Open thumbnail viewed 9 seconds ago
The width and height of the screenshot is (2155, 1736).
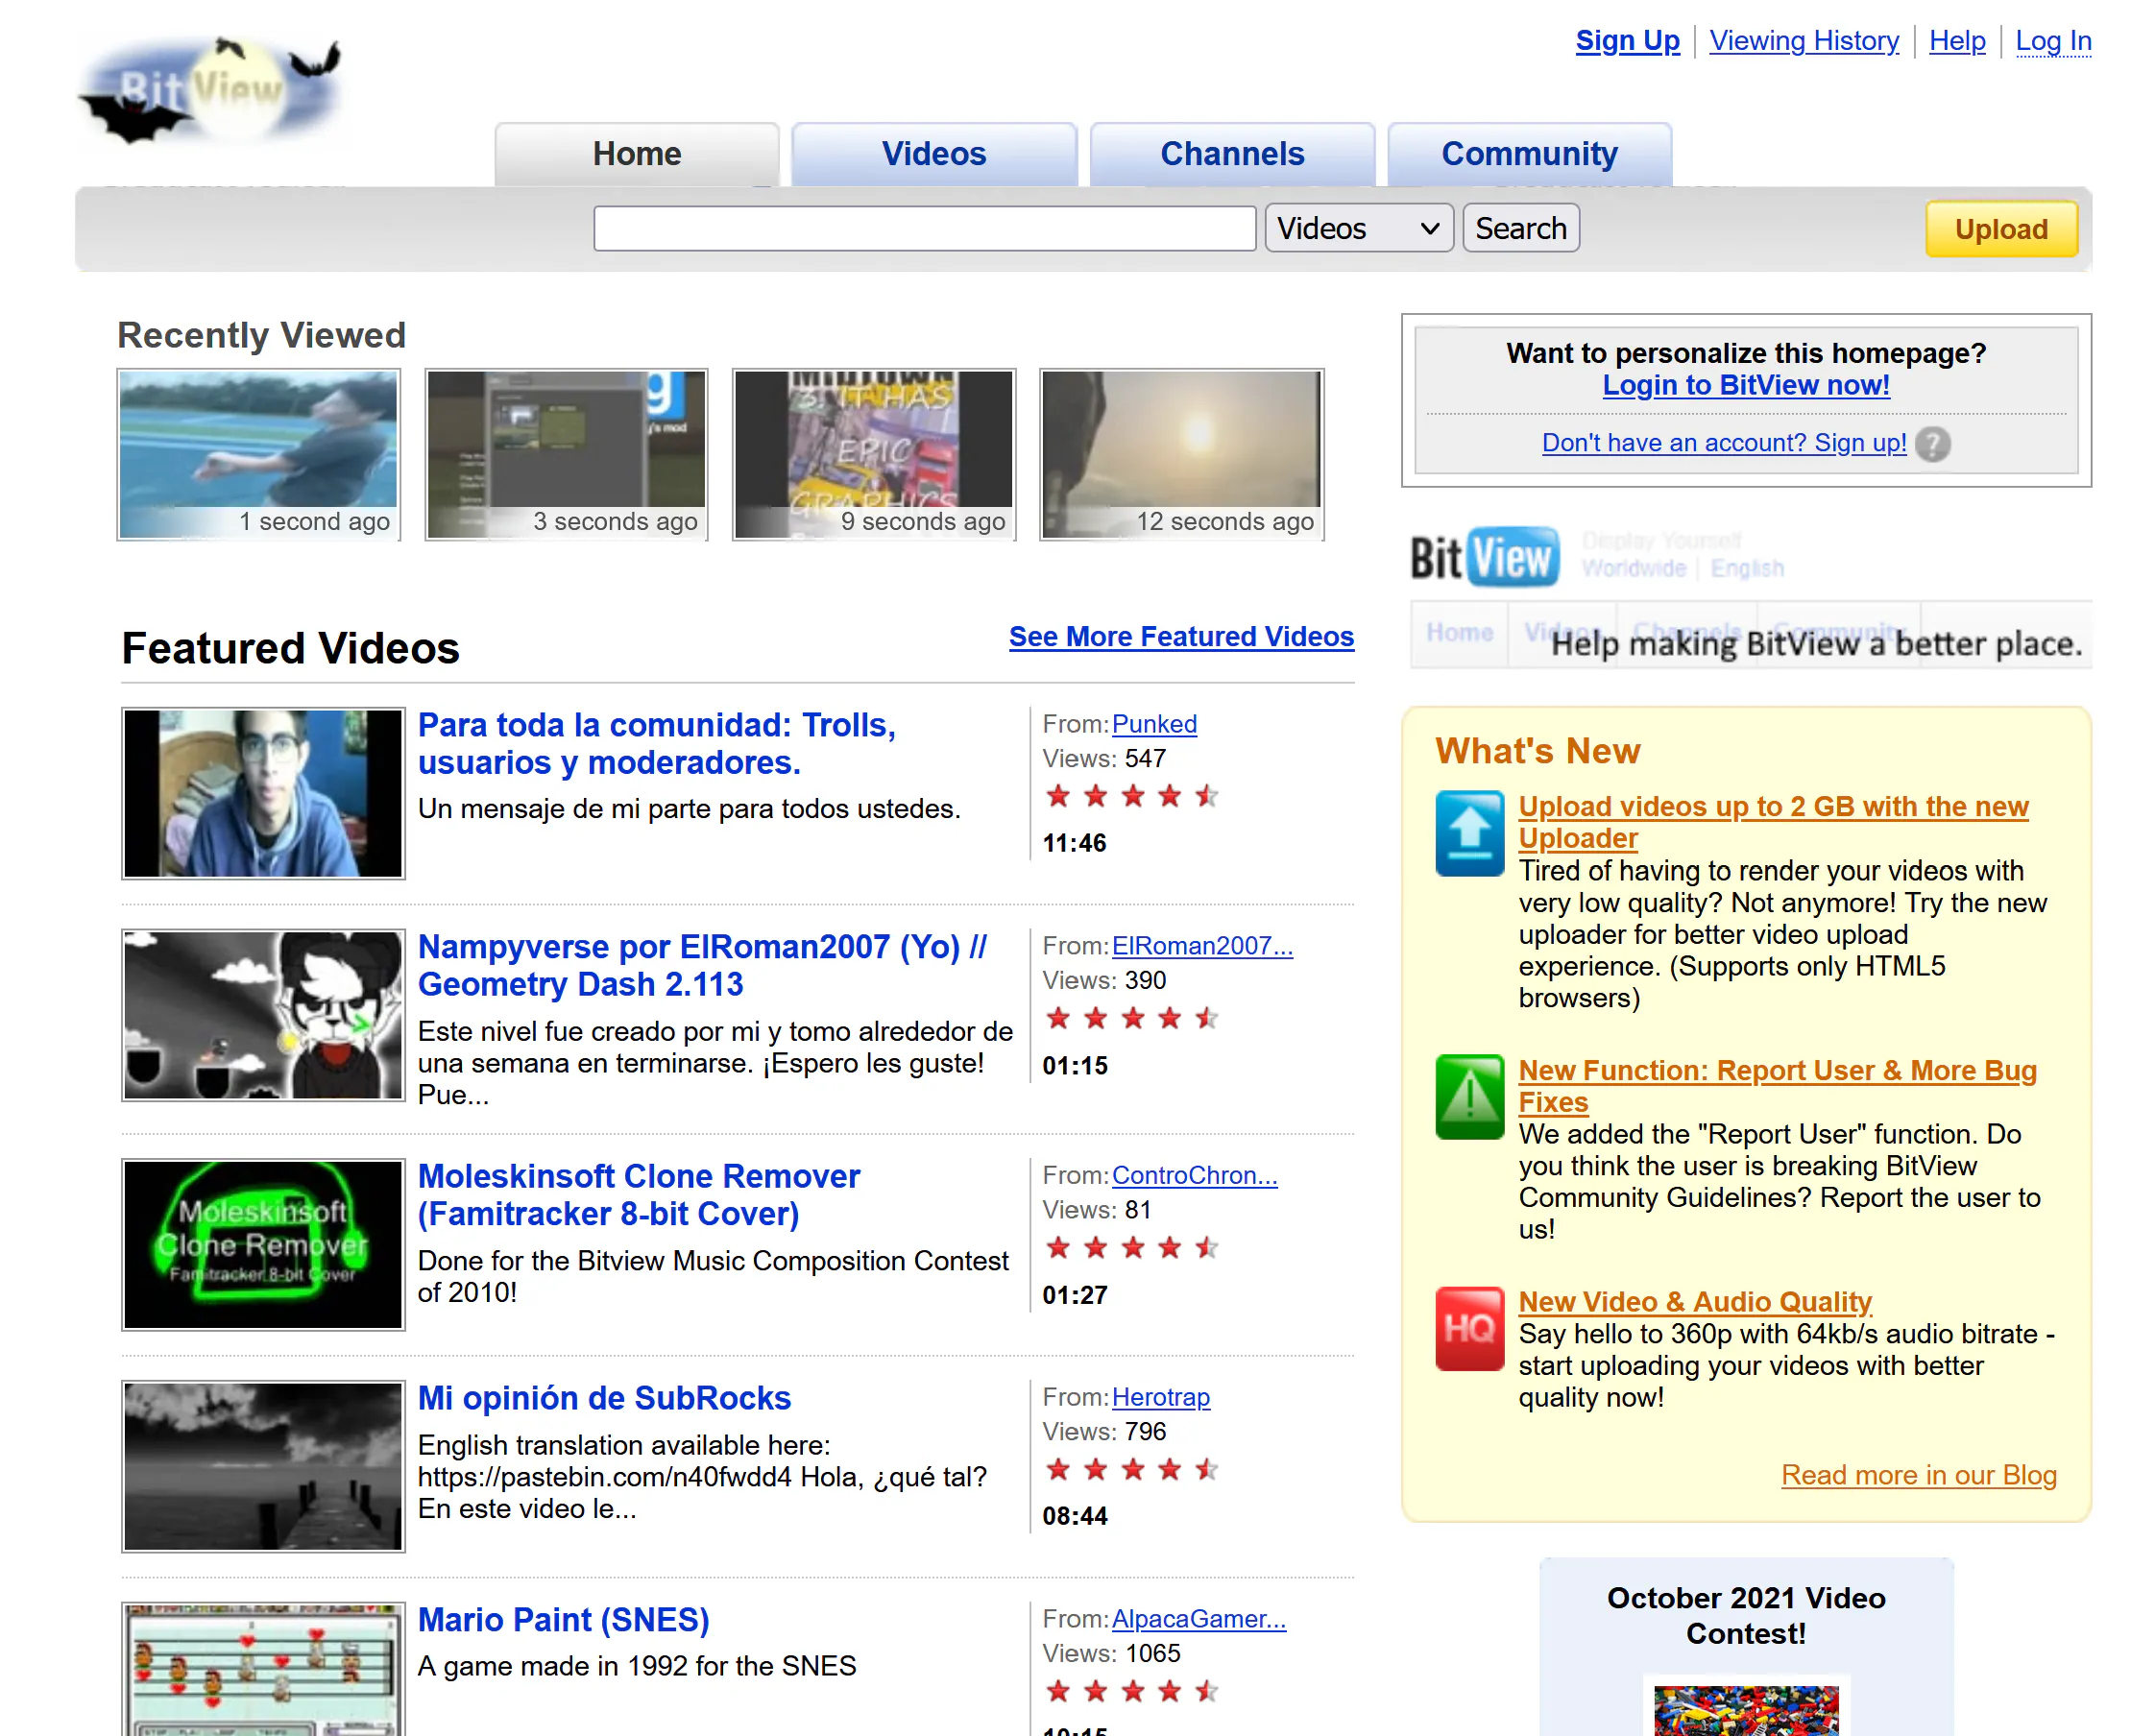(873, 454)
